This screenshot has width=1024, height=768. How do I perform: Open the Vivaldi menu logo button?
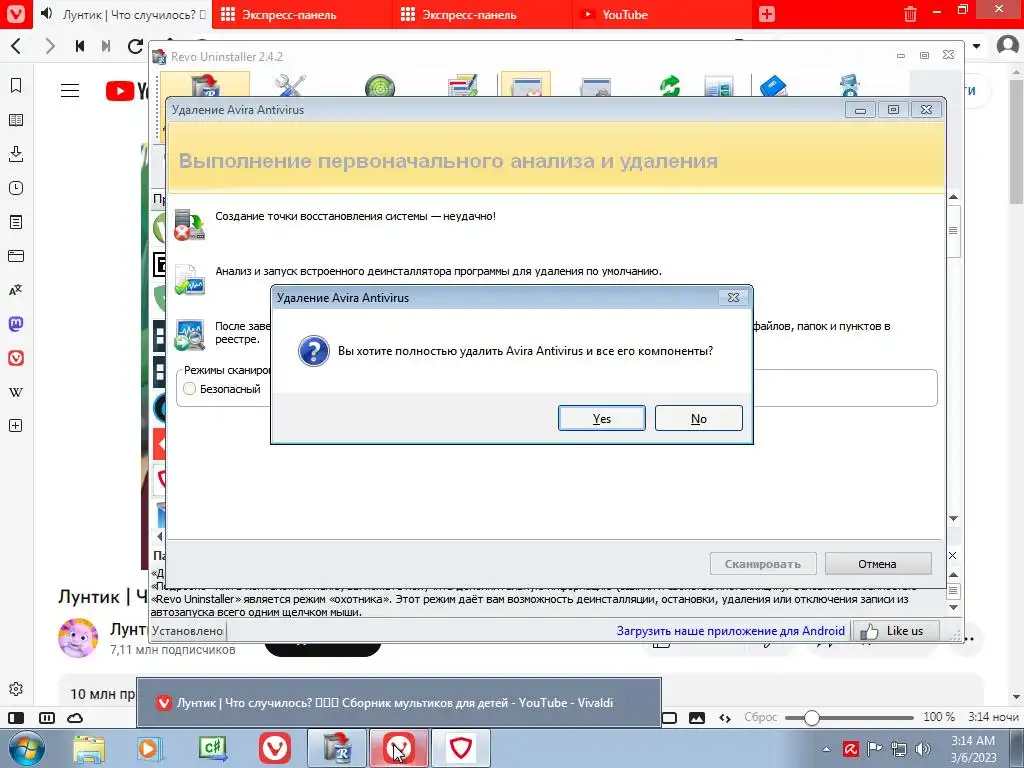click(x=15, y=14)
